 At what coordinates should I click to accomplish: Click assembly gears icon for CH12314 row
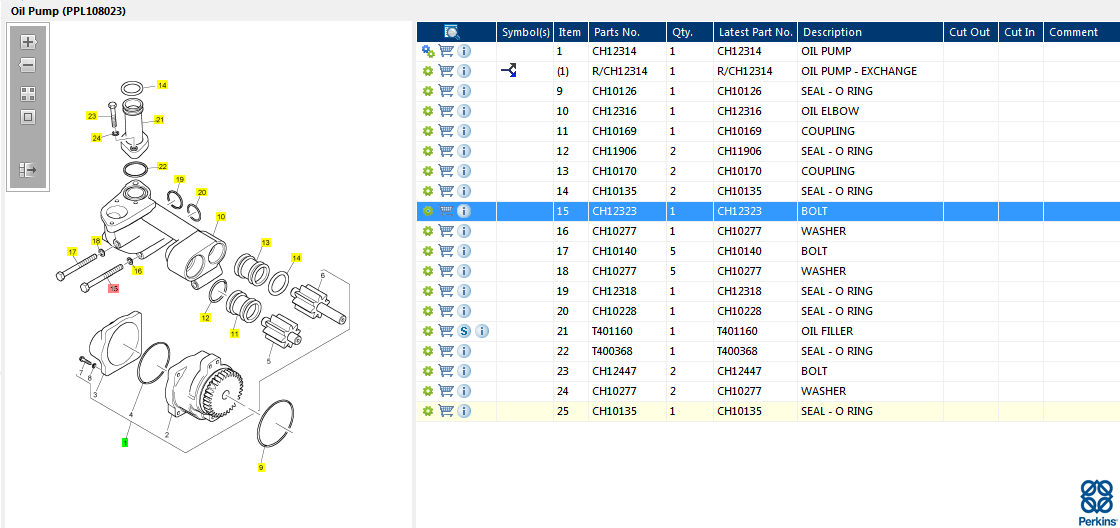428,51
